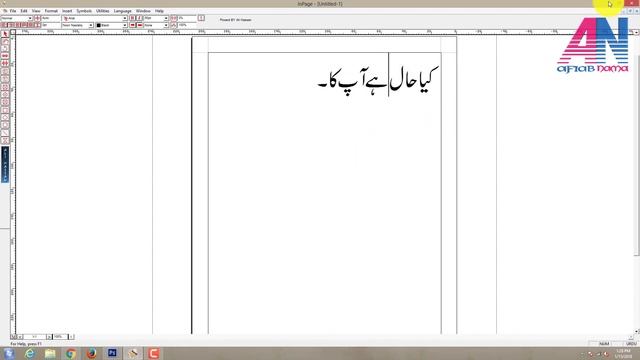The image size is (640, 360).
Task: Open File Explorer from the taskbar
Action: coord(50,353)
